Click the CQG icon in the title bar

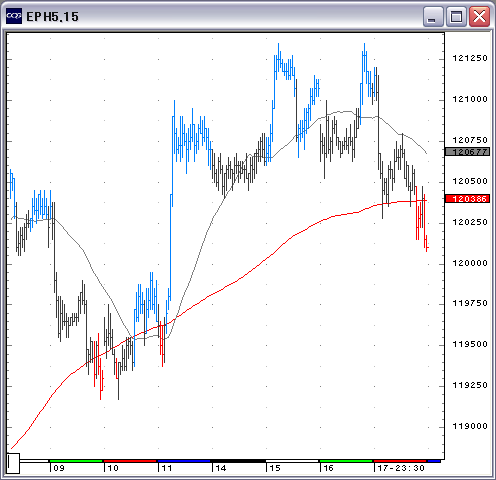click(x=14, y=16)
